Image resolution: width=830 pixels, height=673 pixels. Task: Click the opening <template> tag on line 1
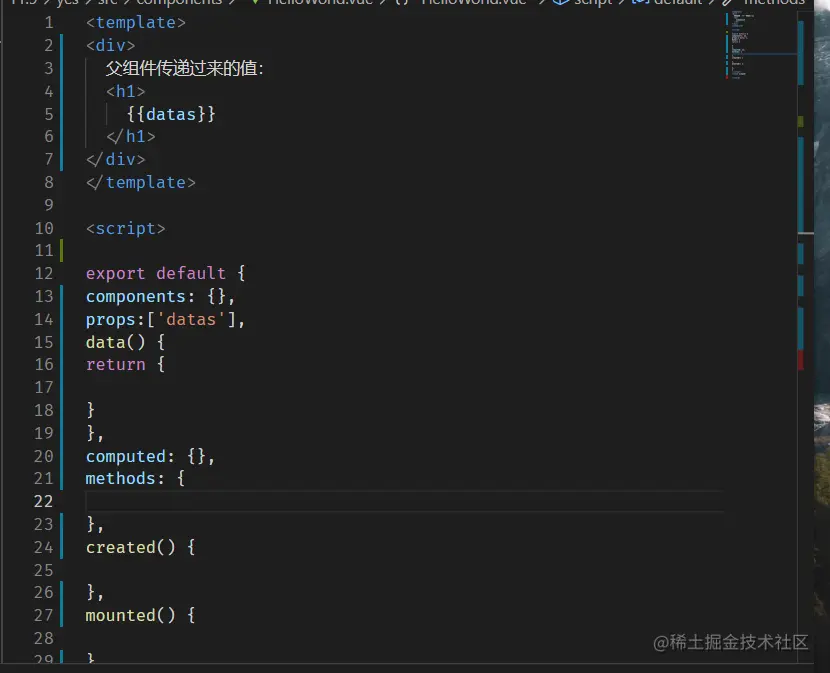point(136,22)
